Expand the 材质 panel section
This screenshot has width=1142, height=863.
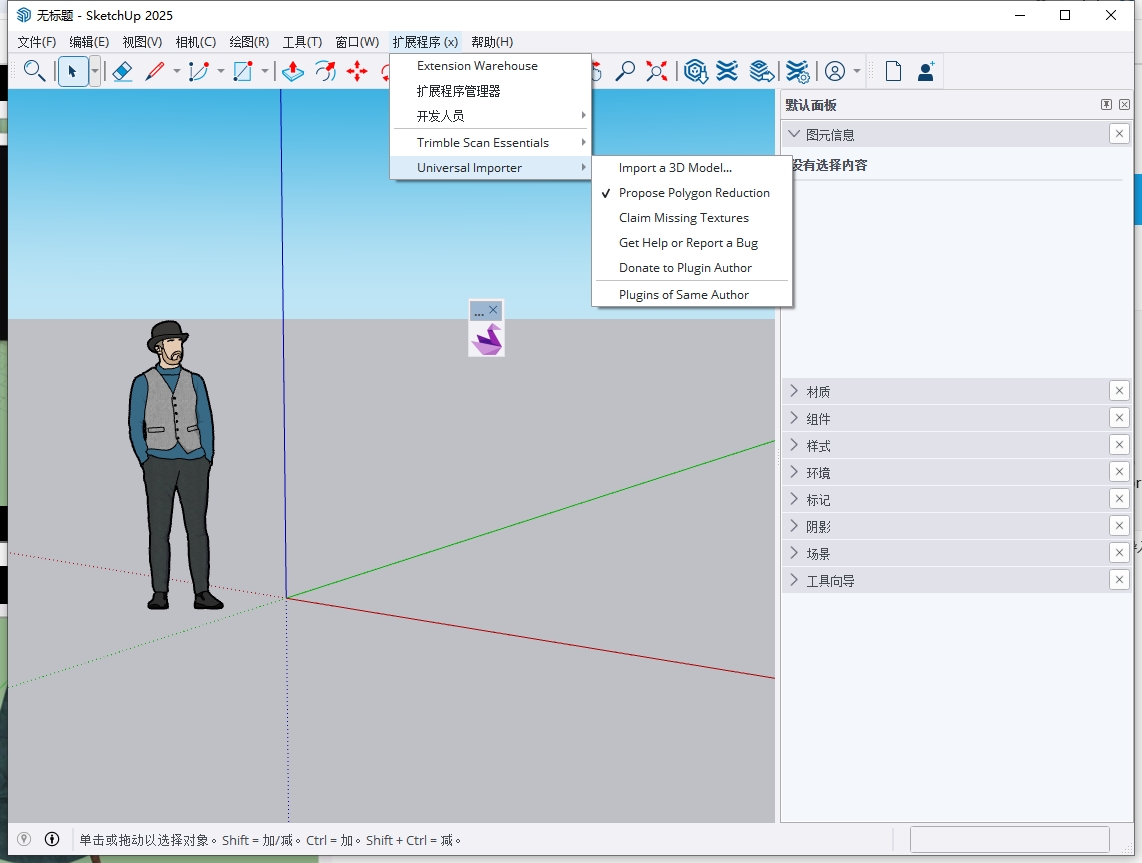793,391
